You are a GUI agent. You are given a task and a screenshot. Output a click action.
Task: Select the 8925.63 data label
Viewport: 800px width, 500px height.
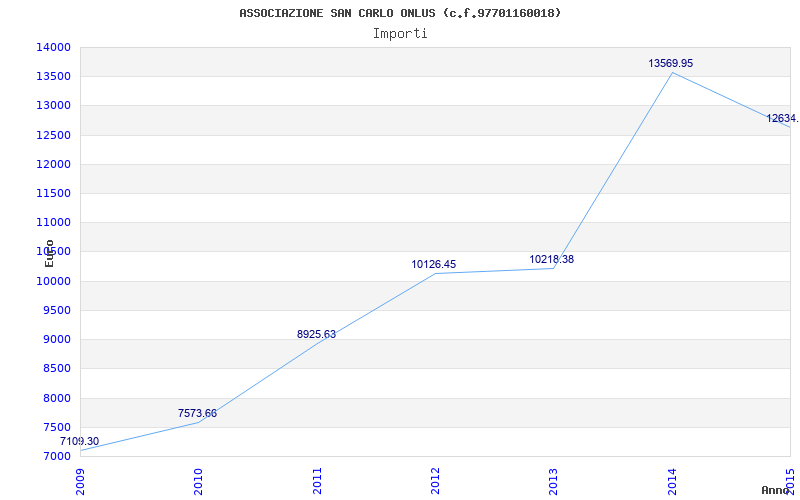(x=316, y=334)
